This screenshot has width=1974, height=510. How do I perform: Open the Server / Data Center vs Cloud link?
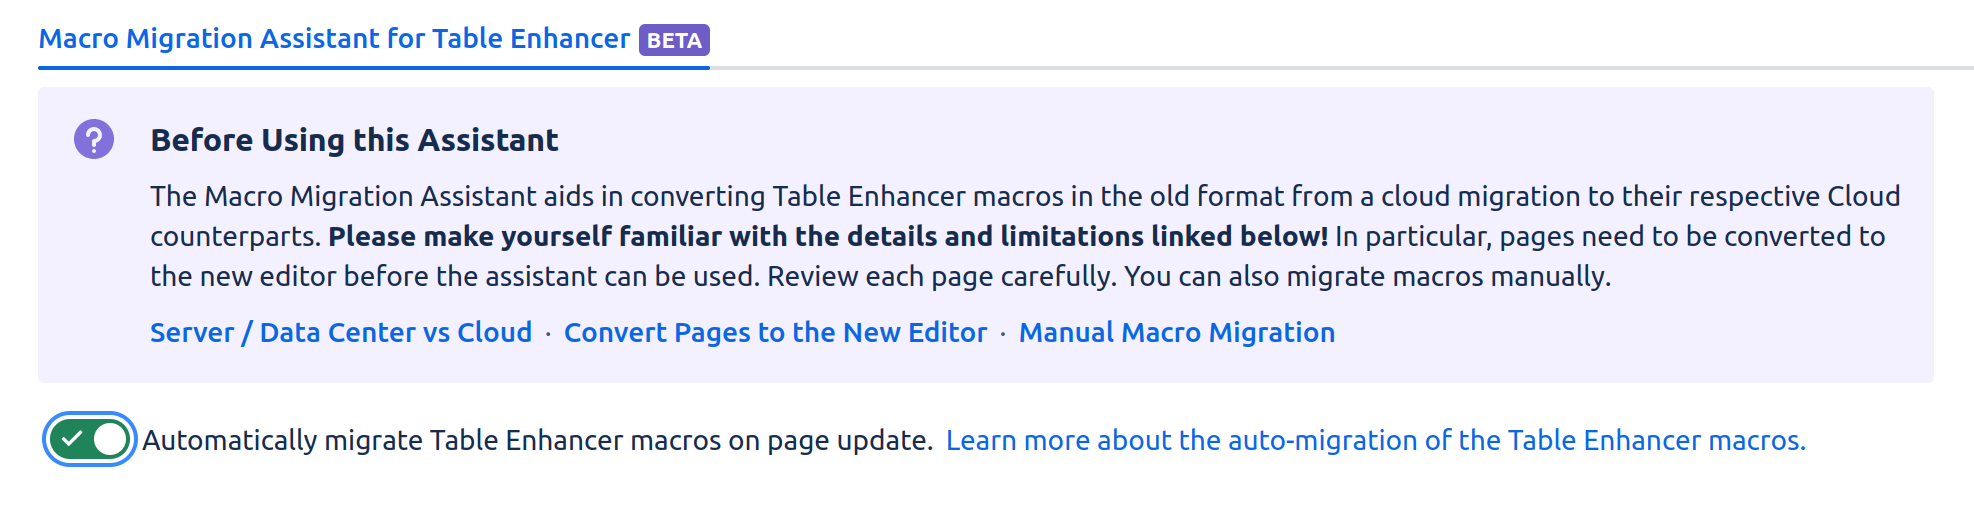tap(341, 332)
